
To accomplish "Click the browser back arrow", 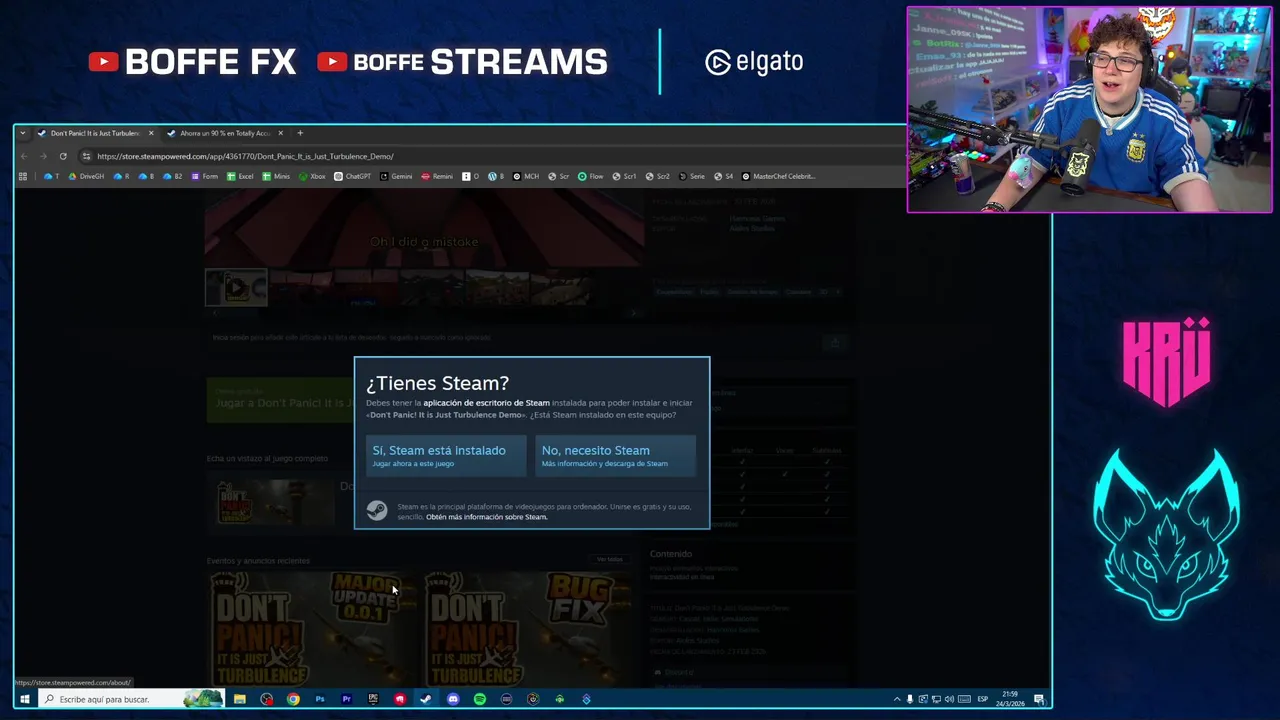I will click(24, 156).
